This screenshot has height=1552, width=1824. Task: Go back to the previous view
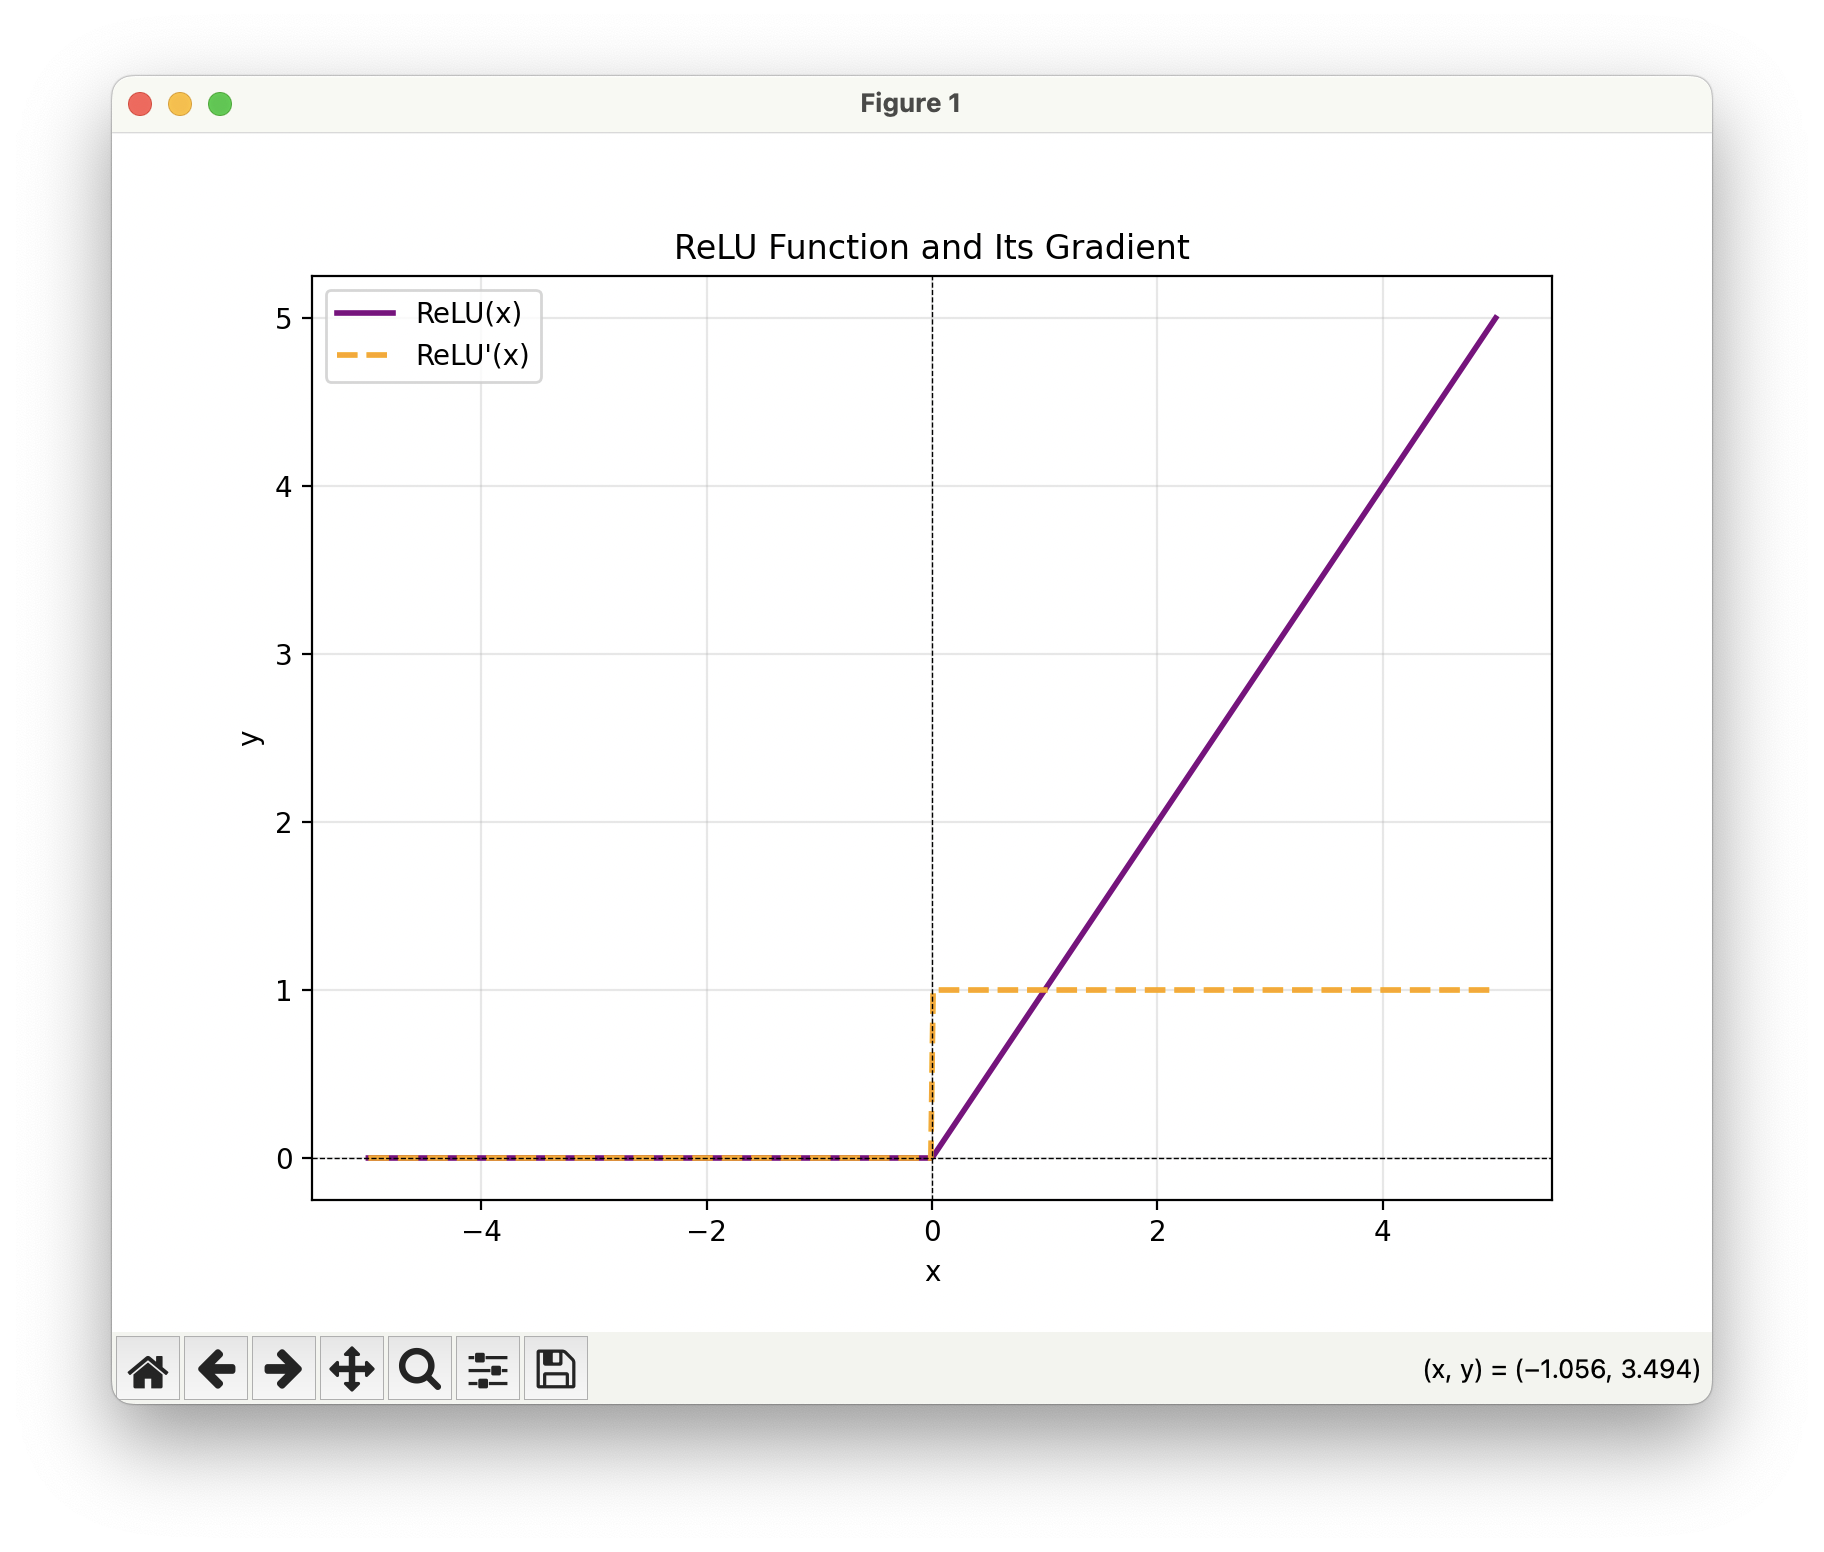tap(216, 1369)
